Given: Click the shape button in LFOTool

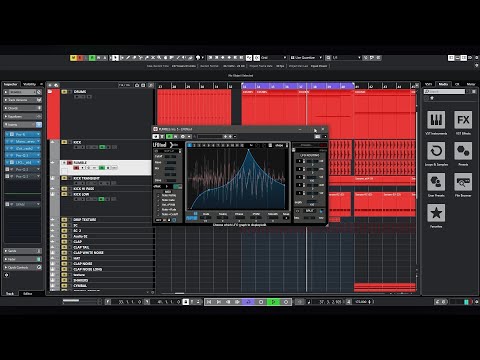Looking at the screenshot, I should click(279, 145).
